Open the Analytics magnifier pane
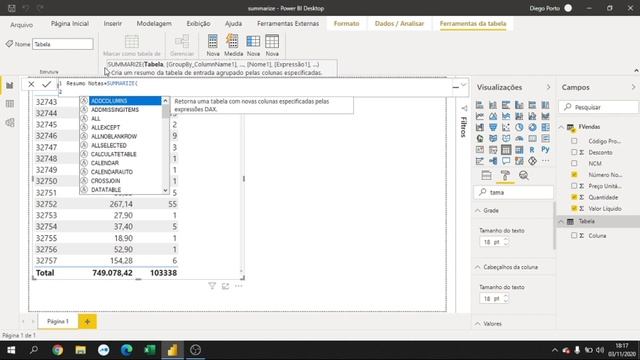The image size is (640, 360). (x=524, y=176)
